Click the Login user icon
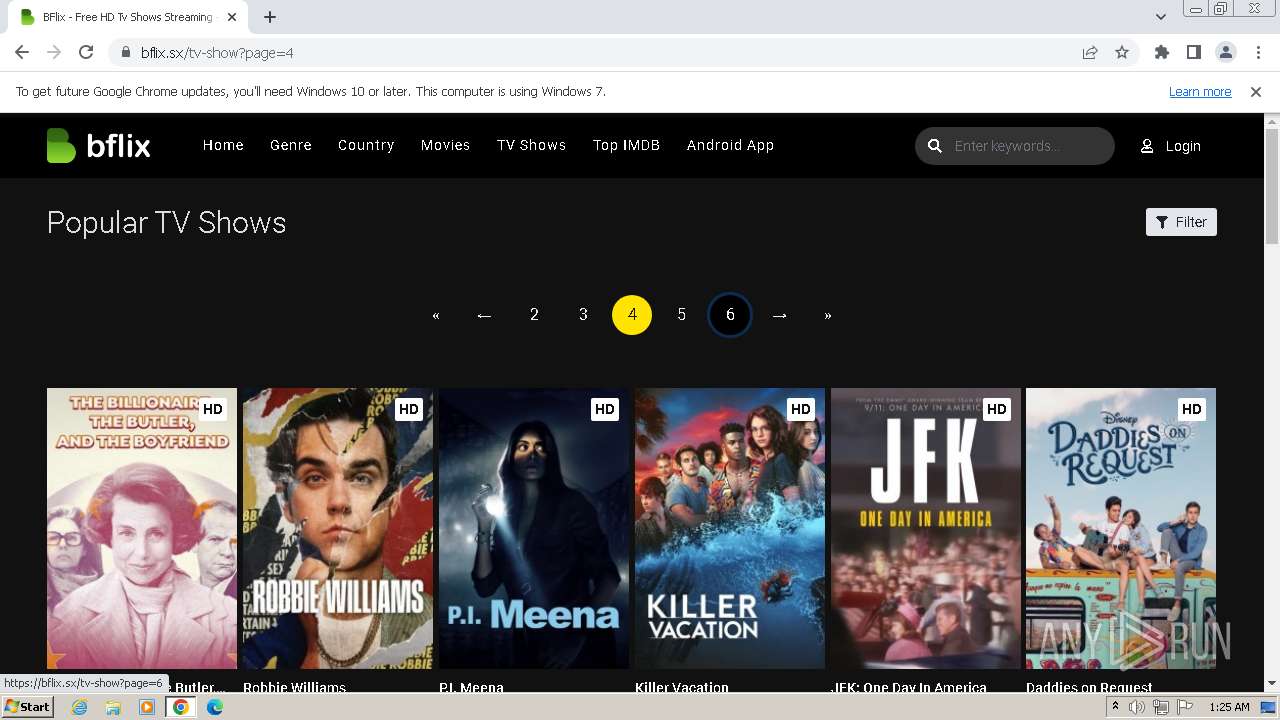Viewport: 1280px width, 720px height. 1147,146
